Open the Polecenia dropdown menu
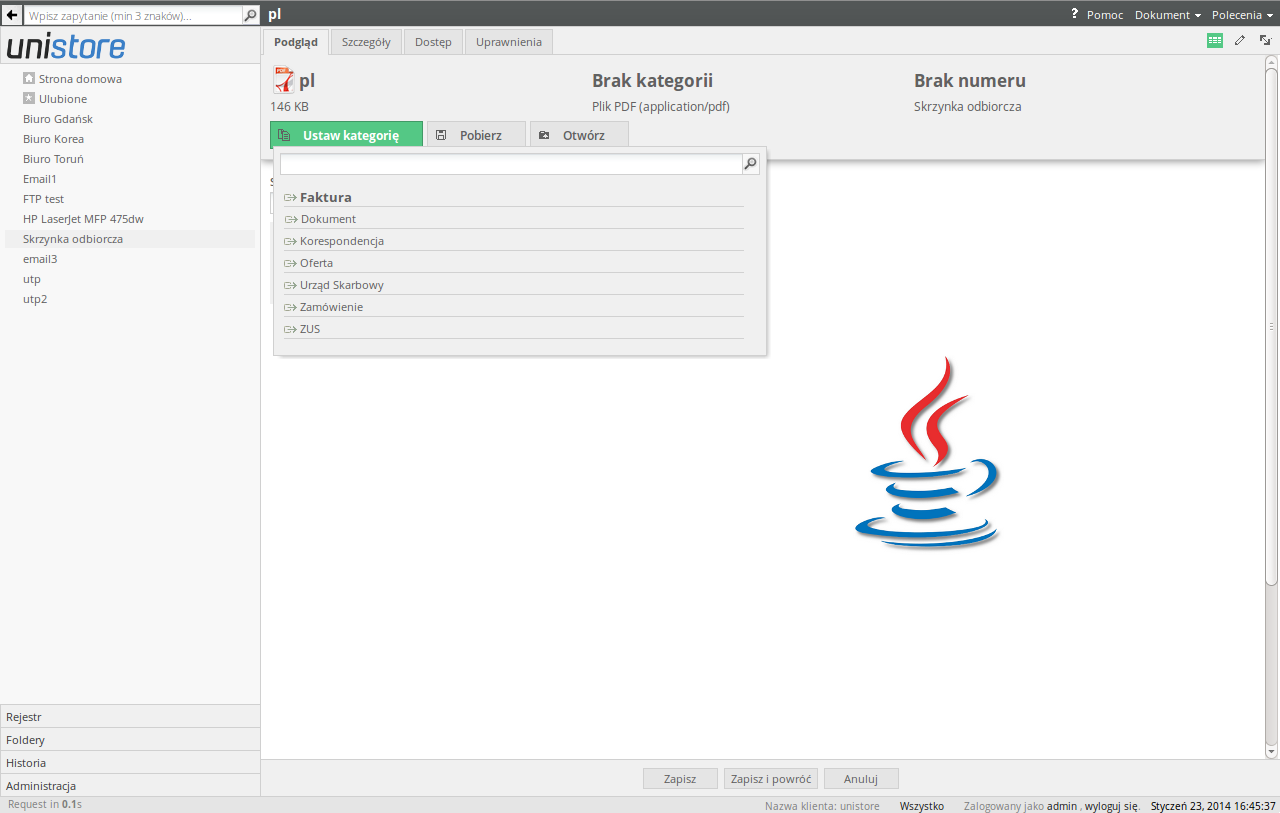Screen dimensions: 1280x813 click(1242, 15)
